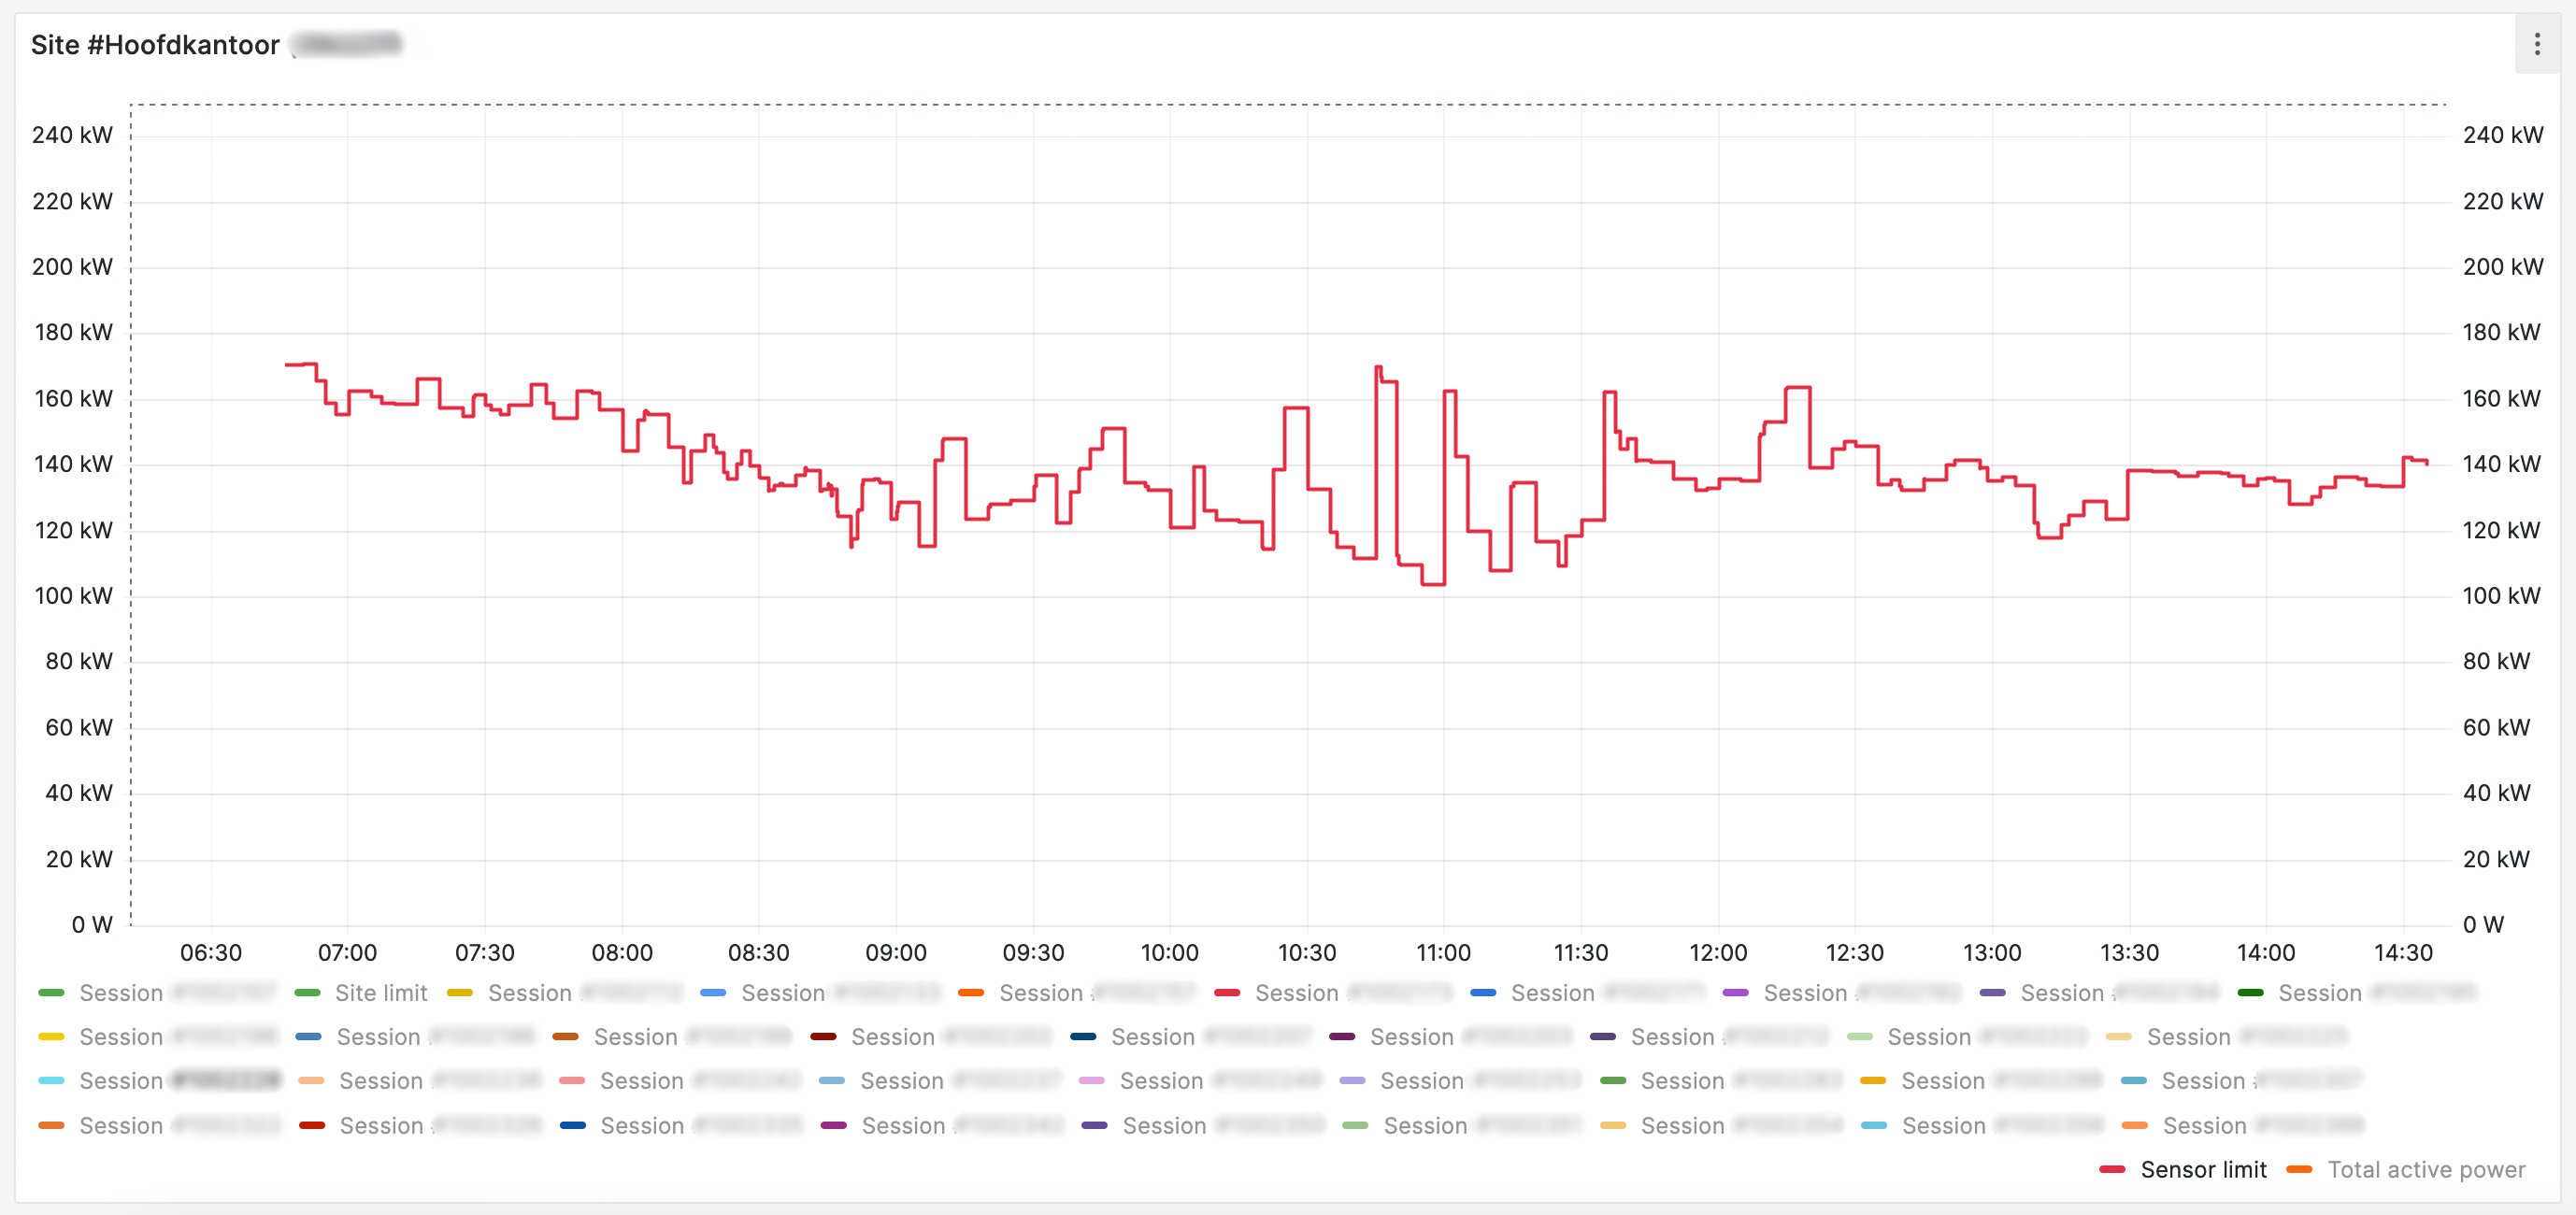2576x1215 pixels.
Task: Open the panel's three-dot options menu
Action: 2536,44
